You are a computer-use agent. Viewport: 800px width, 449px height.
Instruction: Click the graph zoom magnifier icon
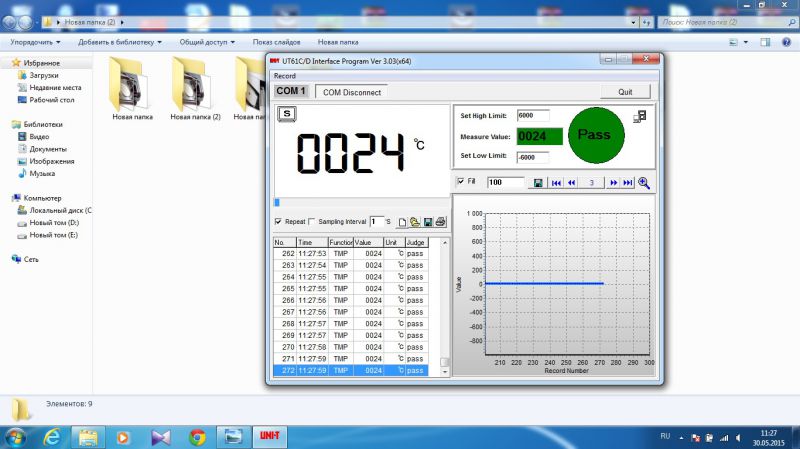click(644, 183)
